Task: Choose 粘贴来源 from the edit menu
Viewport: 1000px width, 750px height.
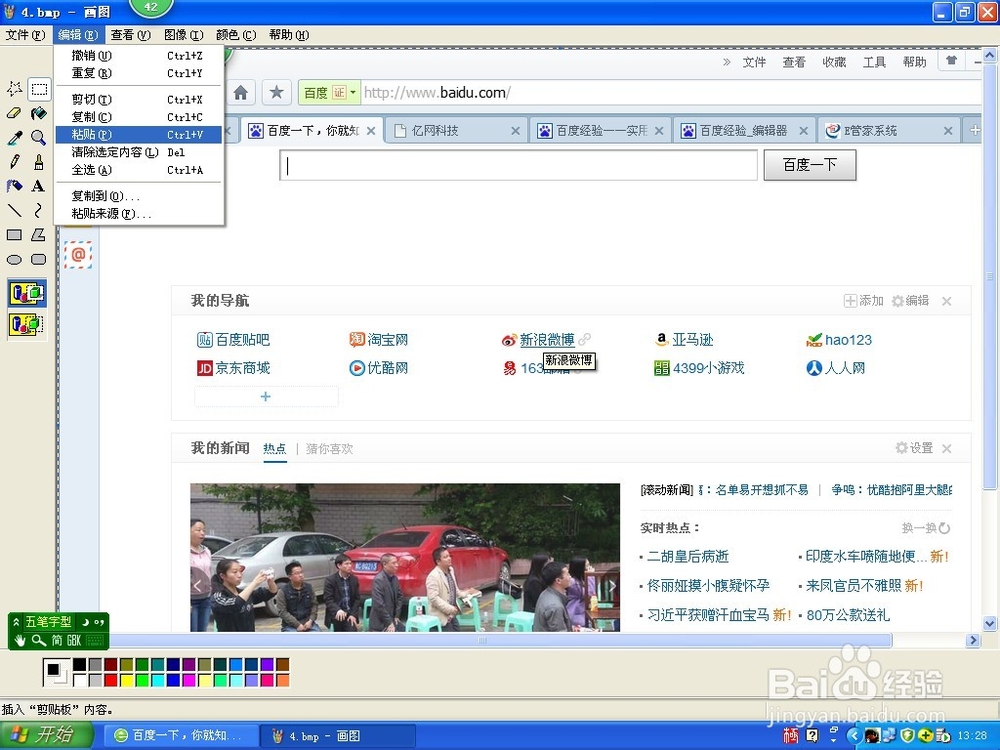Action: 138,214
